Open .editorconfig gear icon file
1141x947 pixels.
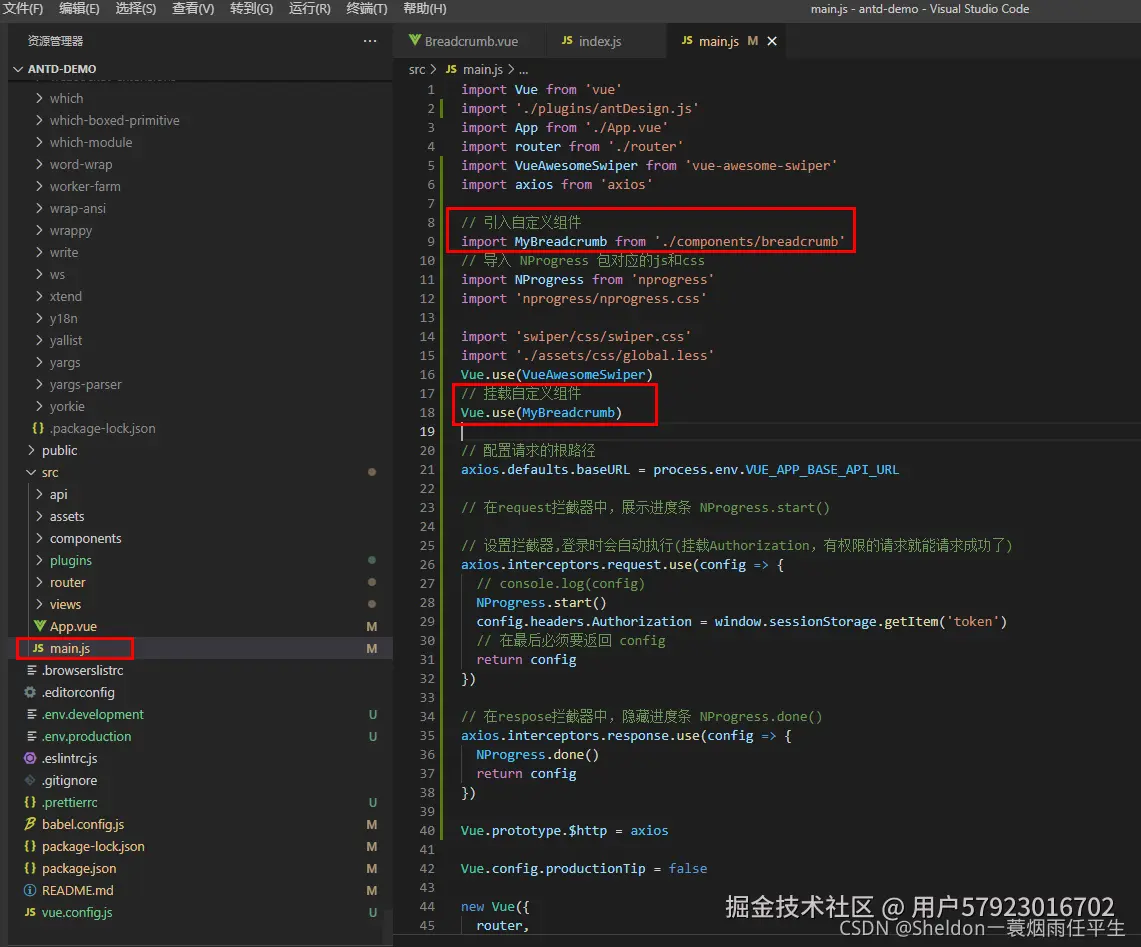tap(30, 692)
